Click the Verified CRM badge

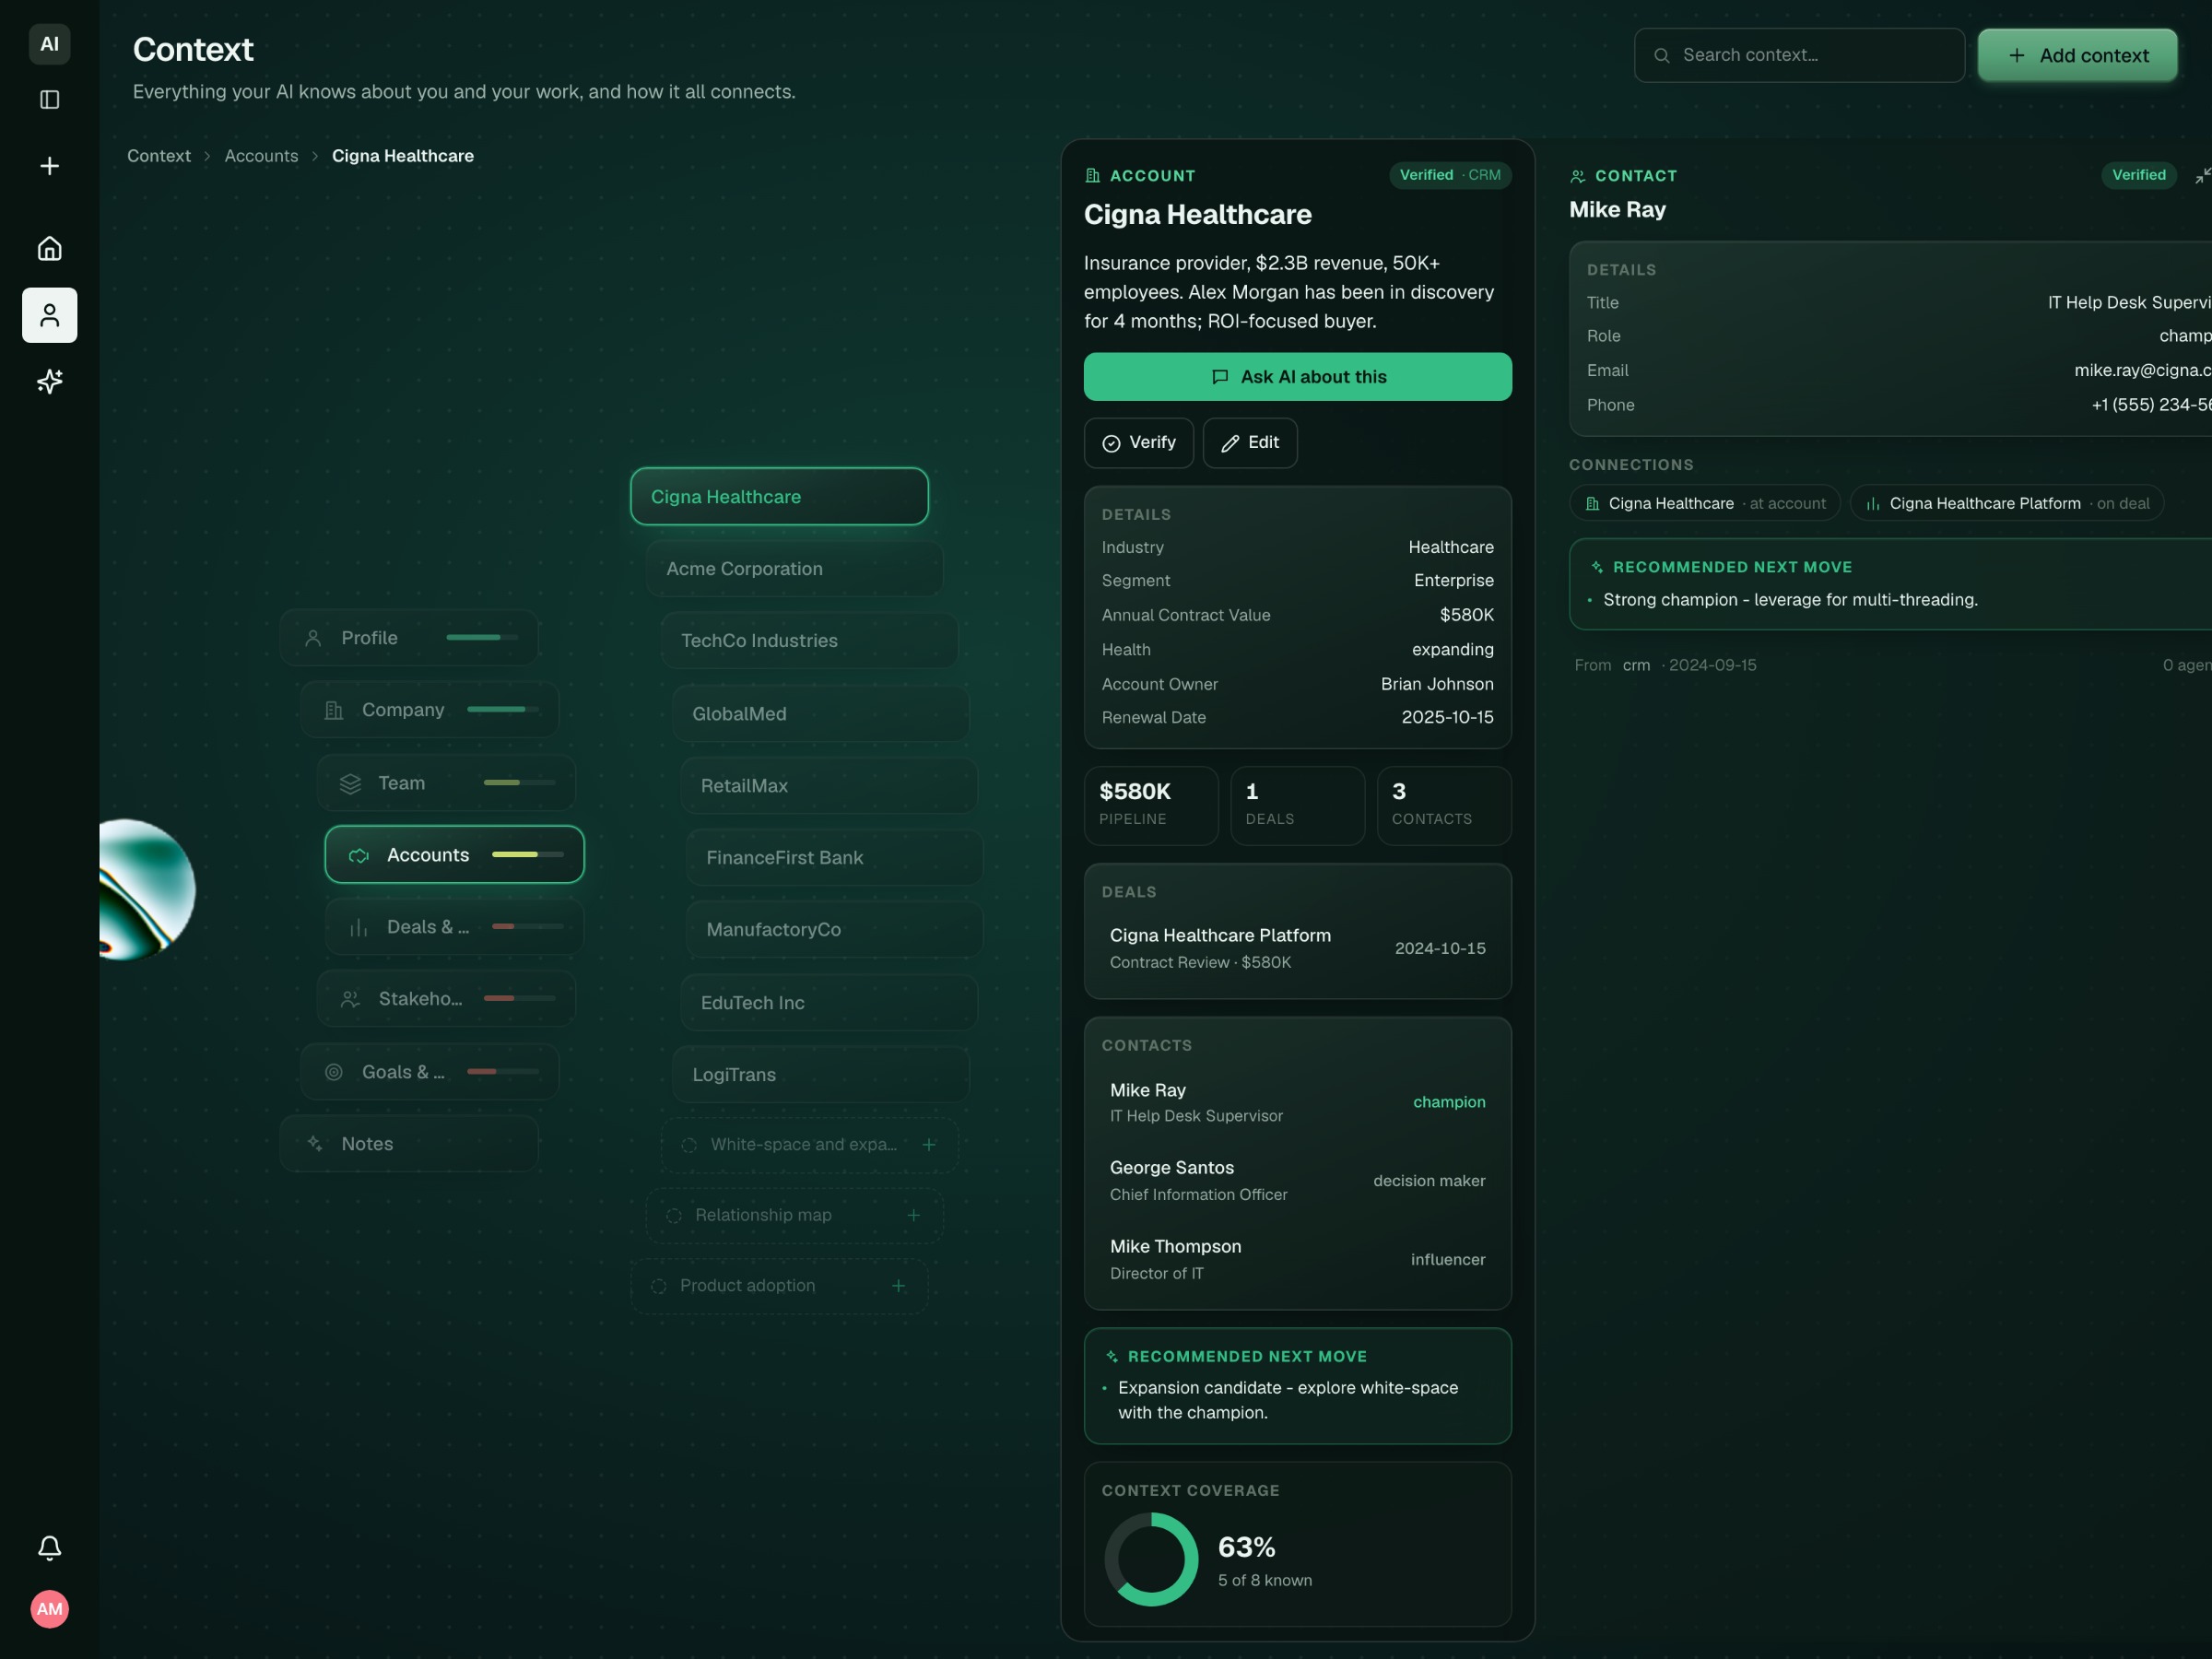1450,175
